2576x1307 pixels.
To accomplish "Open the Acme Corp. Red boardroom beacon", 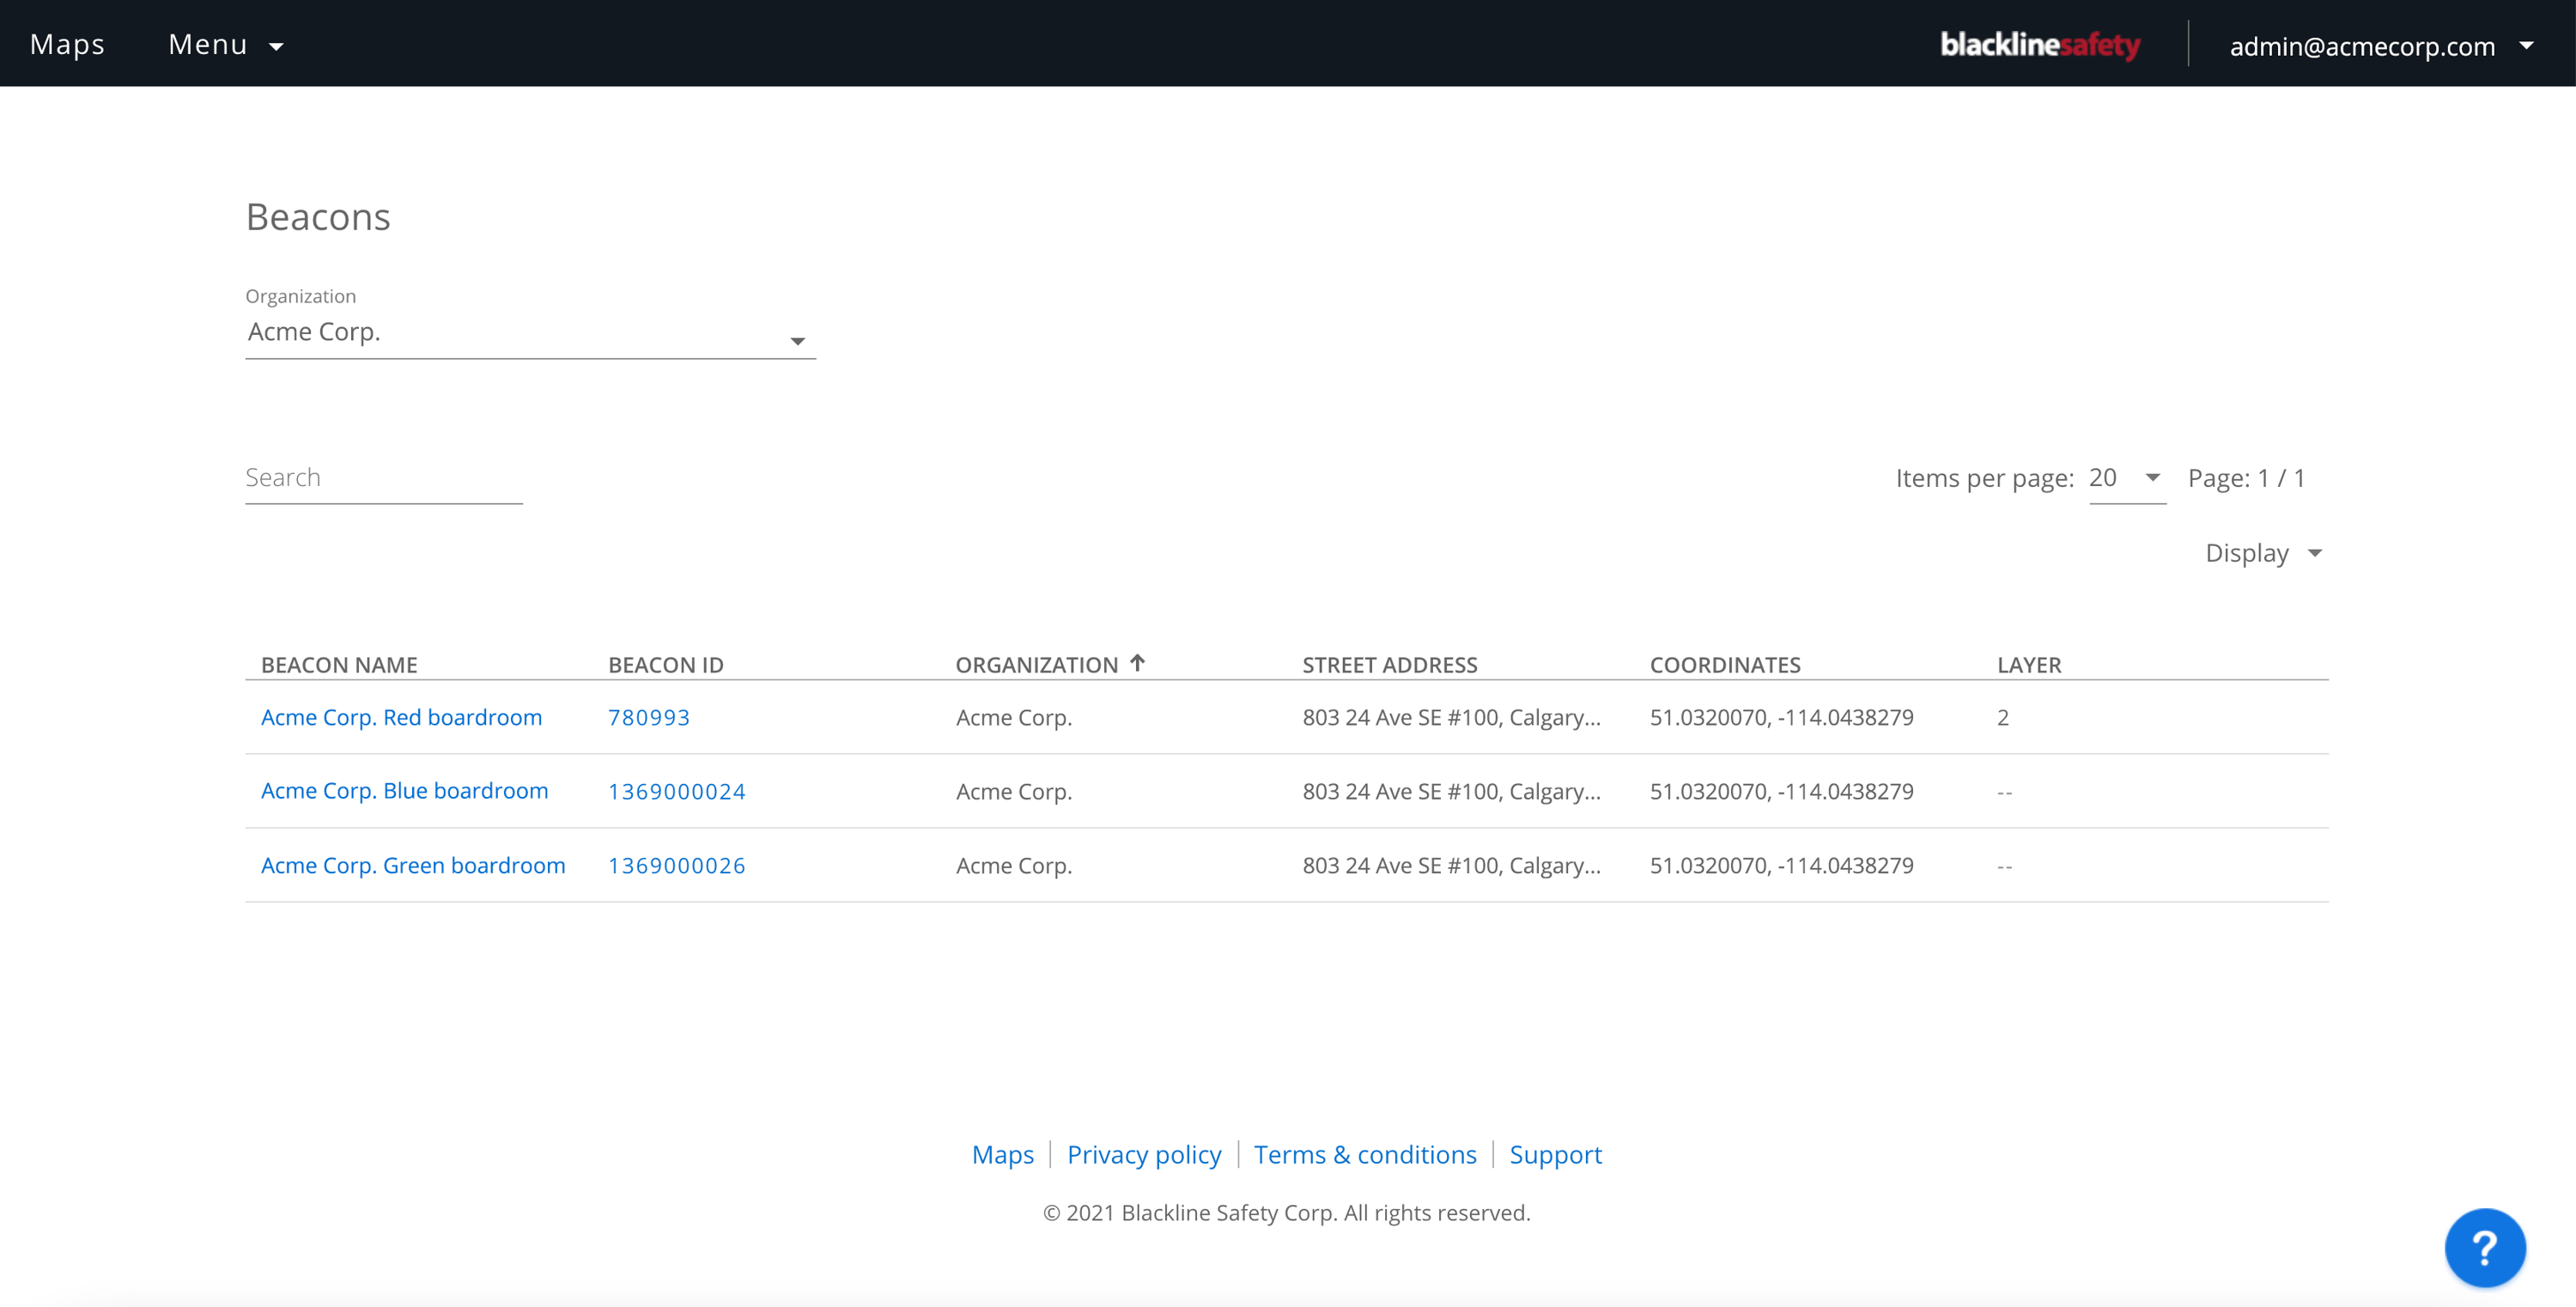I will point(401,717).
